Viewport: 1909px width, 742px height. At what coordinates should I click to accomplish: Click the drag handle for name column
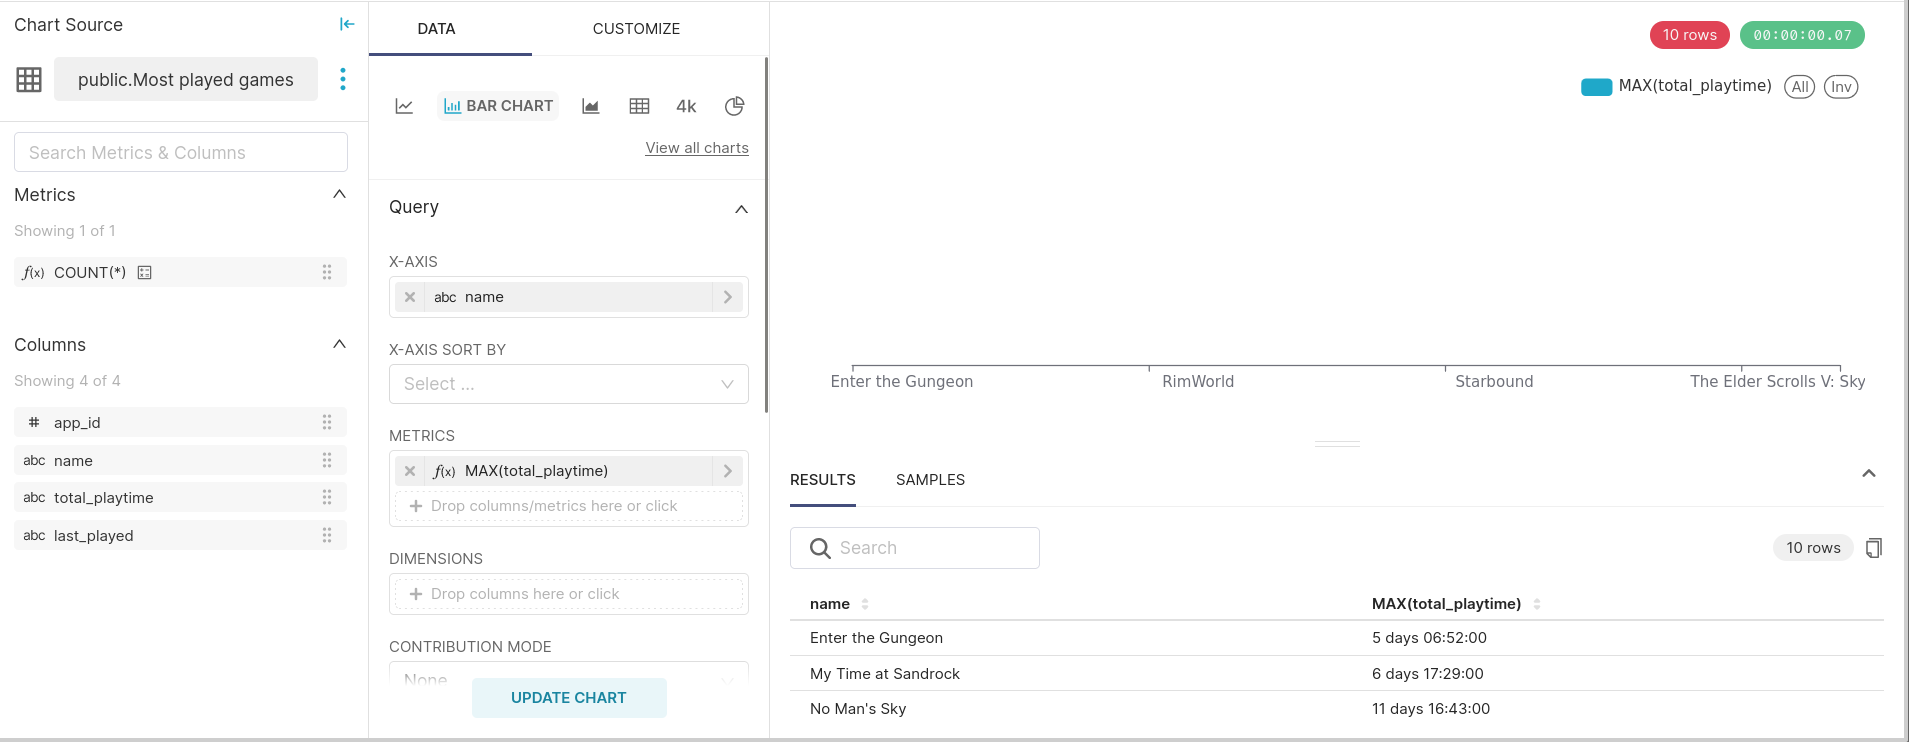(327, 460)
